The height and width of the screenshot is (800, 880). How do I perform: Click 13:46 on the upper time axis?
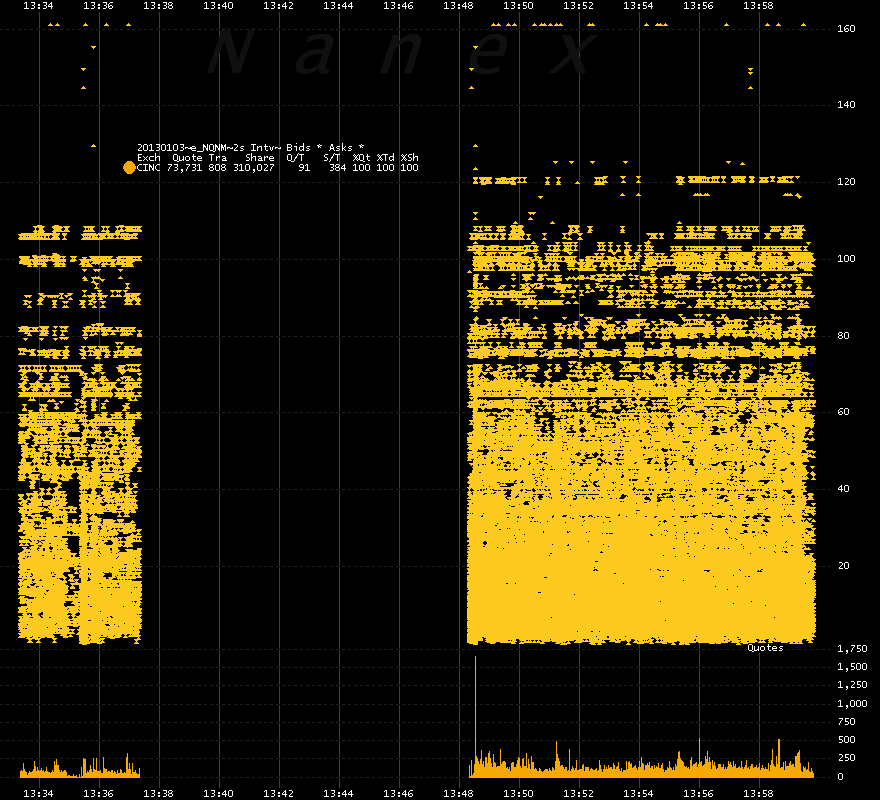[x=398, y=6]
